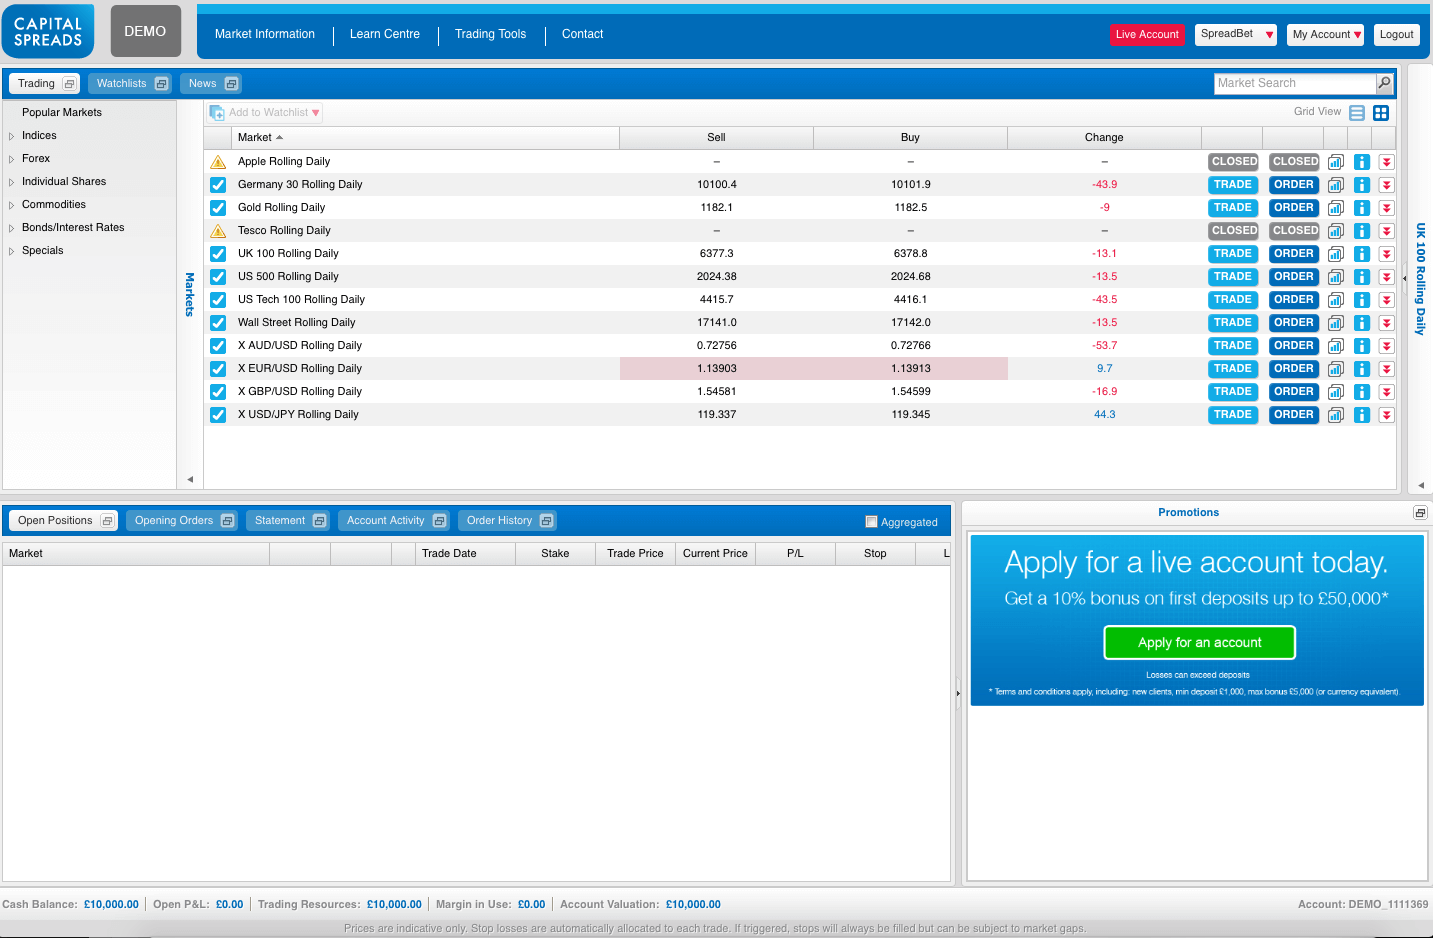Pop out the Trading tab window icon
Image resolution: width=1433 pixels, height=938 pixels.
69,84
